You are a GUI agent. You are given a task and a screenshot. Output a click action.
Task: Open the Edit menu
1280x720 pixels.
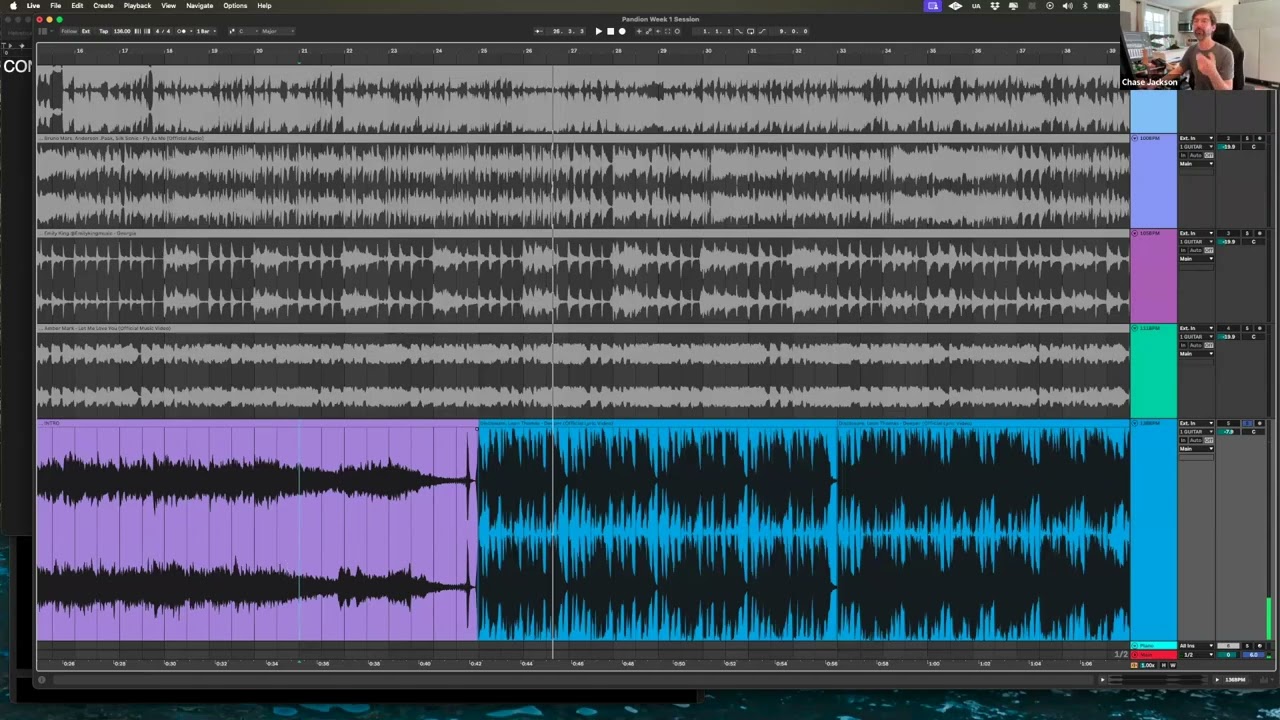click(x=77, y=6)
